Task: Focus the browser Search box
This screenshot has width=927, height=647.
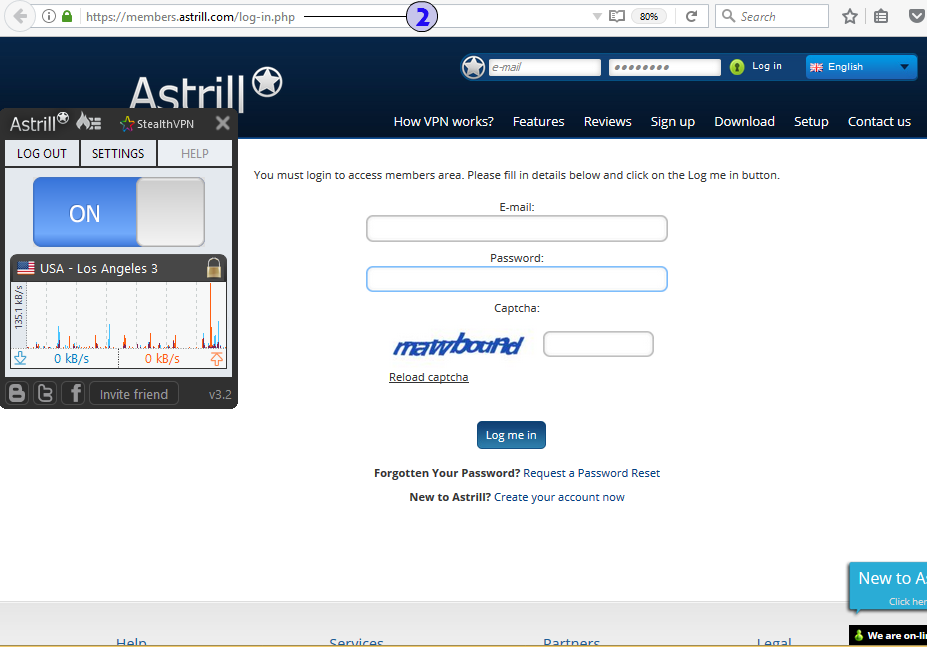Action: [x=772, y=17]
